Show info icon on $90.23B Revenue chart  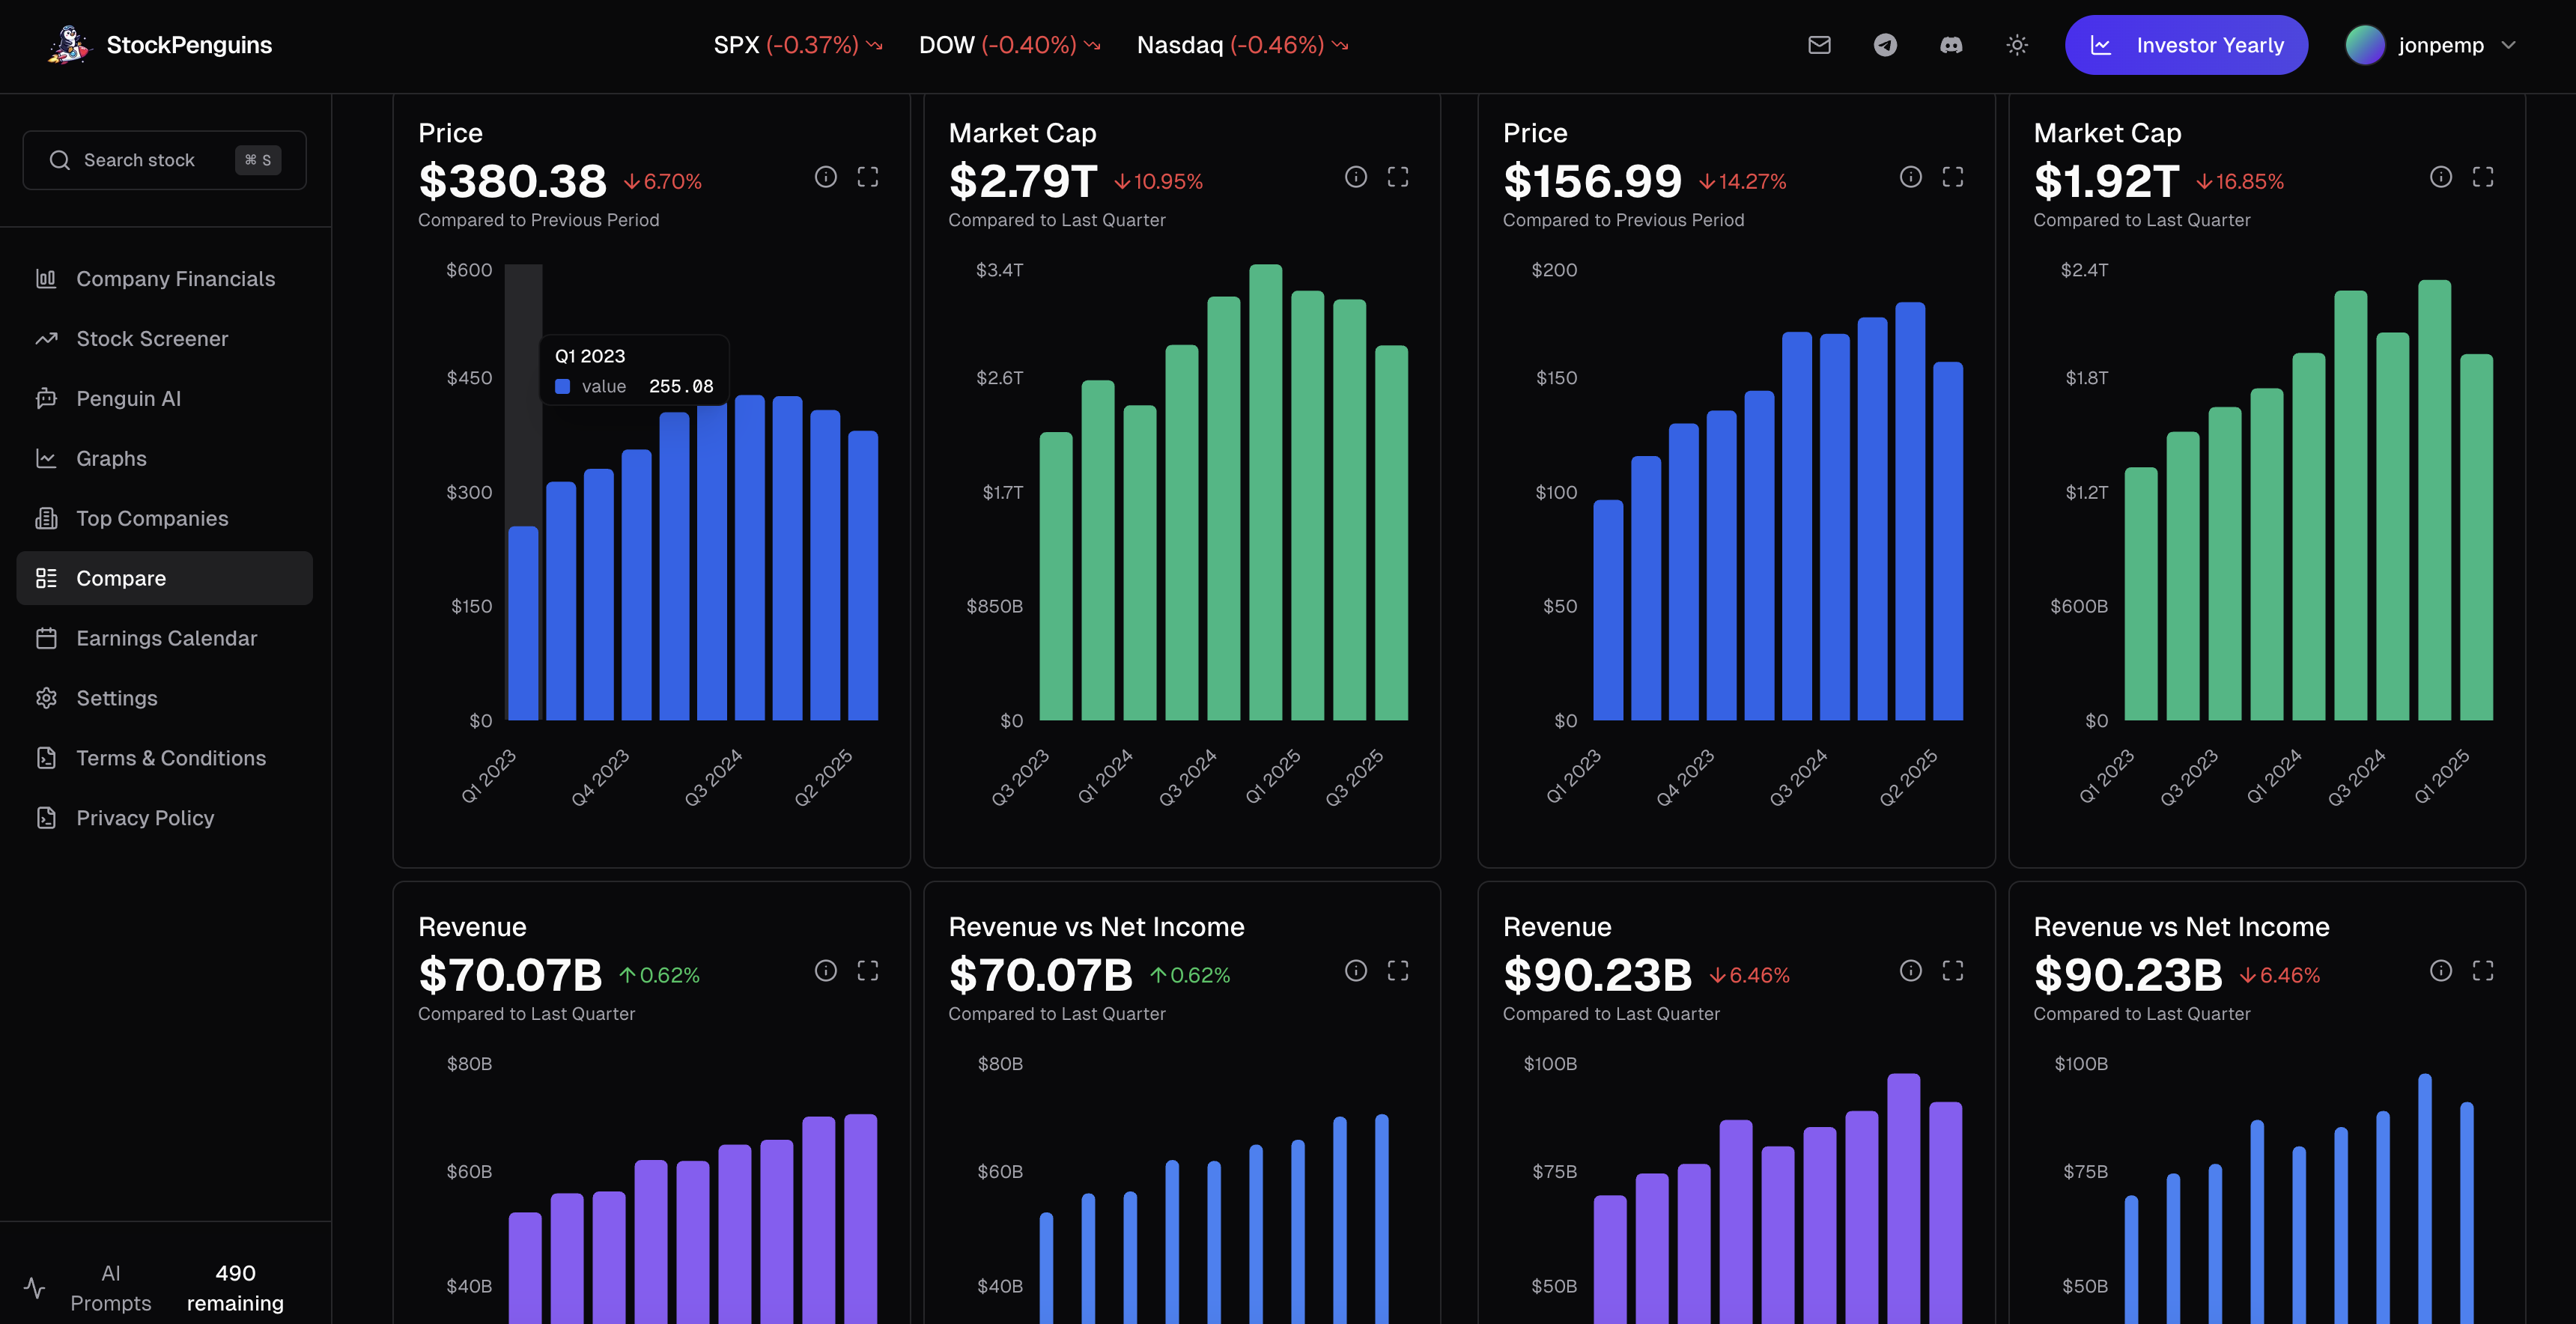1910,971
